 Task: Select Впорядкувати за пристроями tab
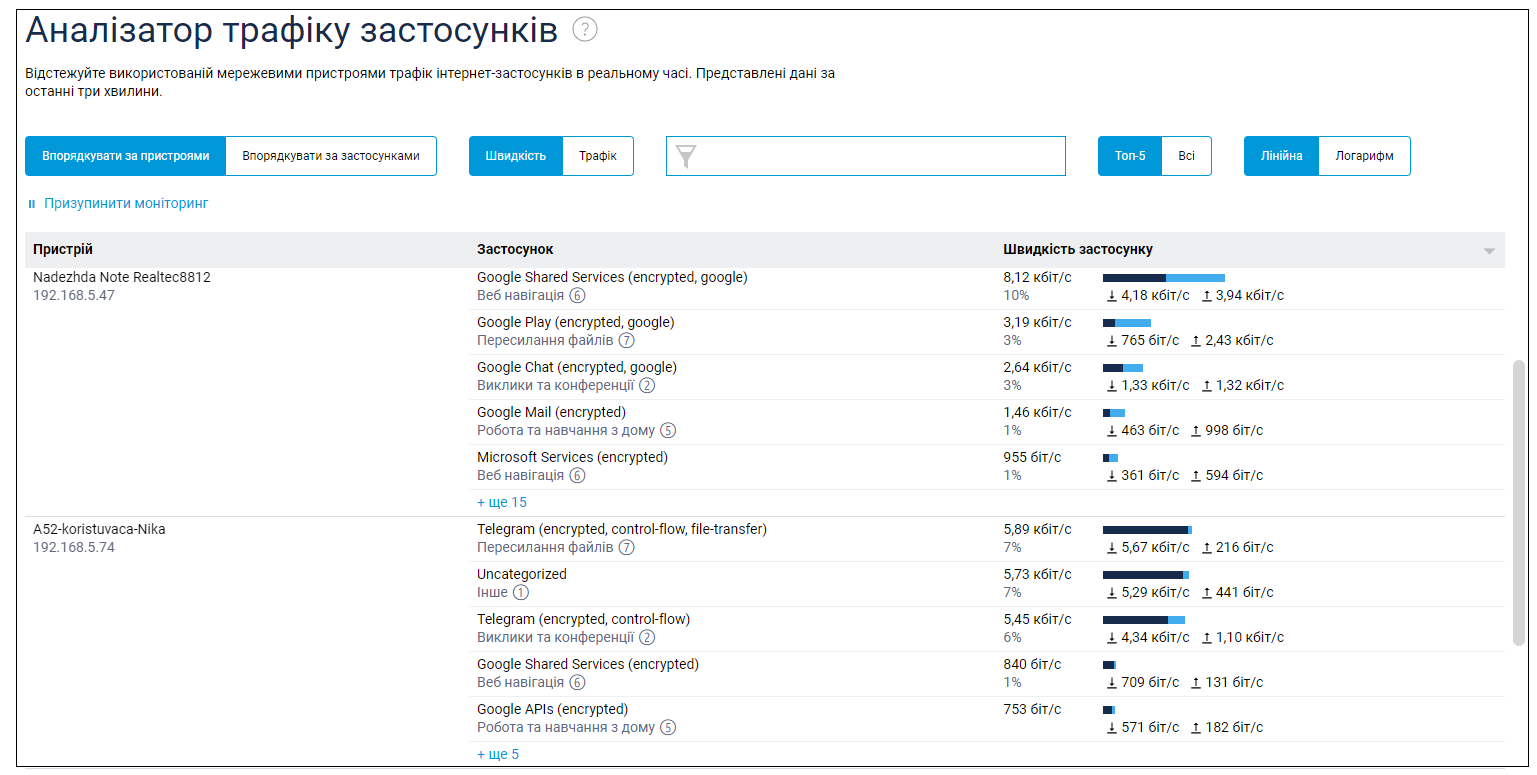pyautogui.click(x=126, y=156)
